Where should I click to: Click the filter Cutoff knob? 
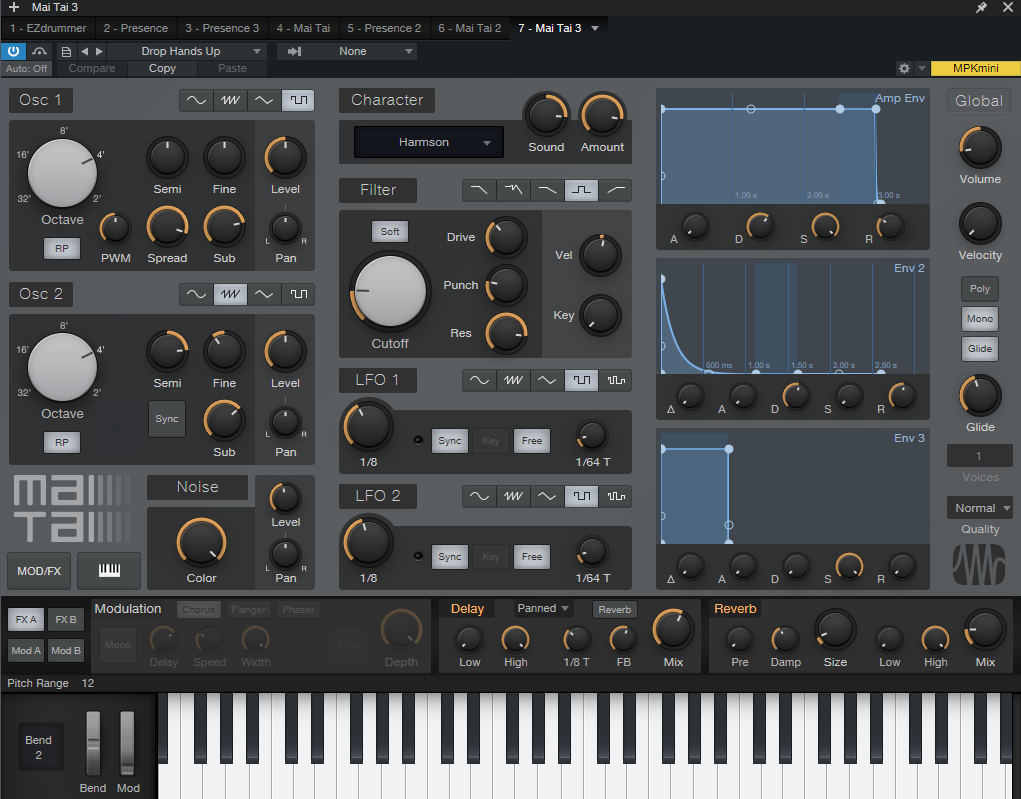390,291
